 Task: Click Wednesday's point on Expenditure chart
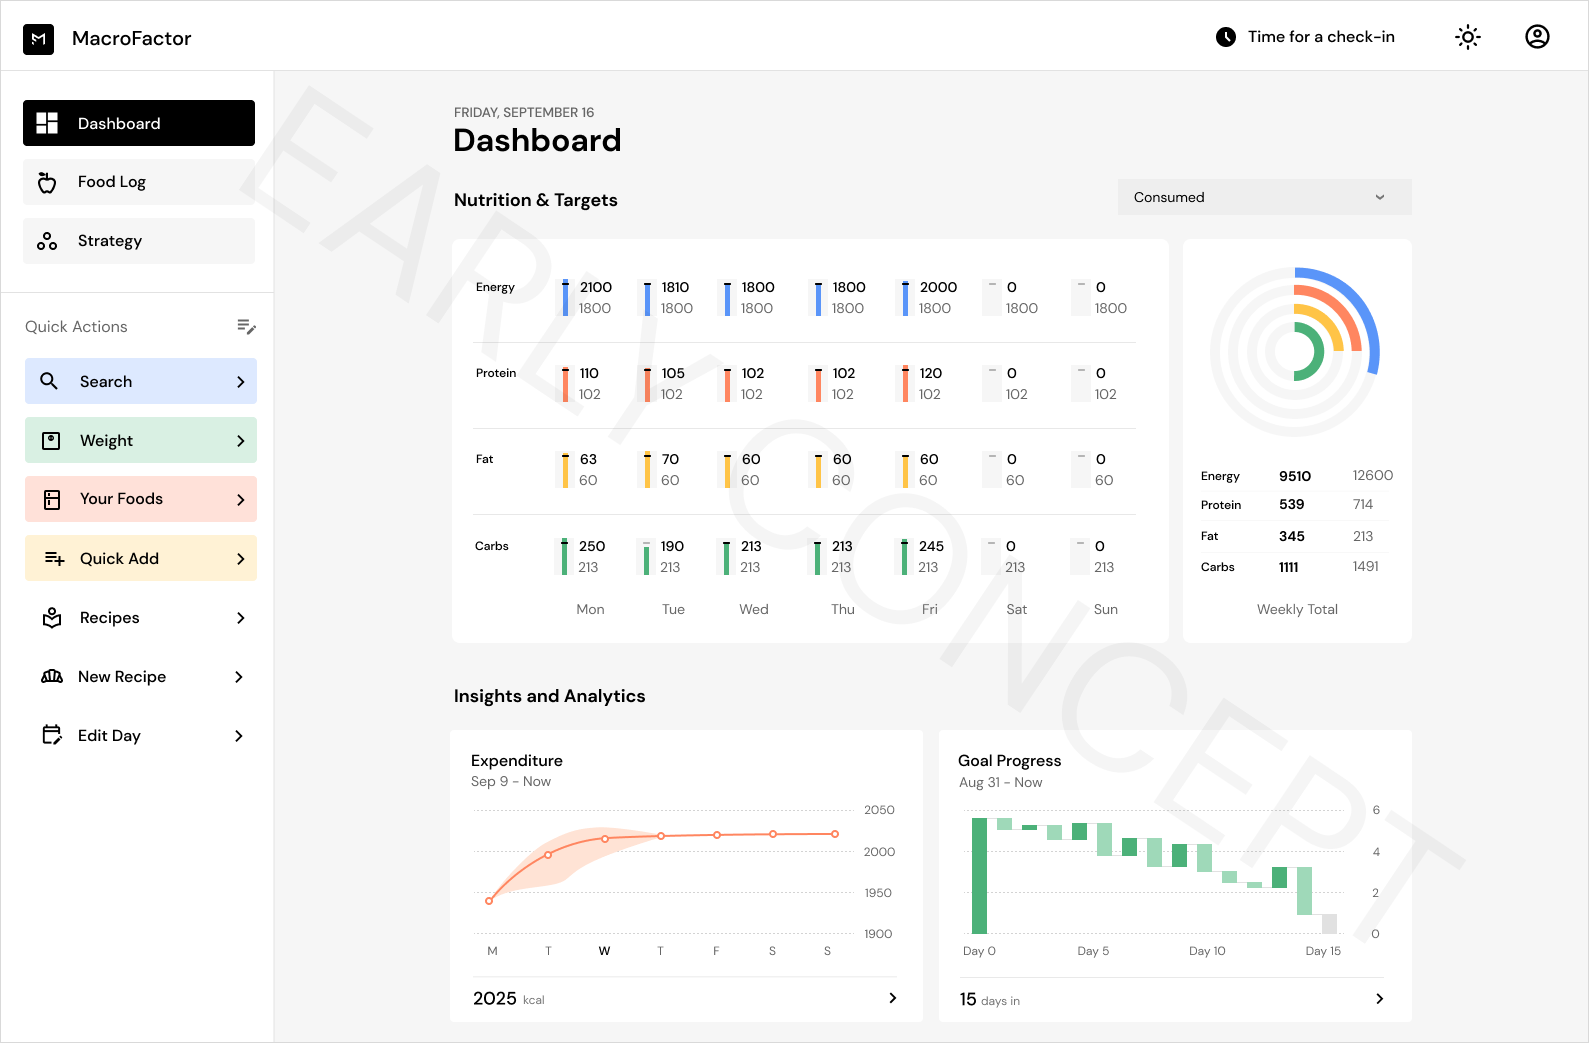pyautogui.click(x=605, y=839)
